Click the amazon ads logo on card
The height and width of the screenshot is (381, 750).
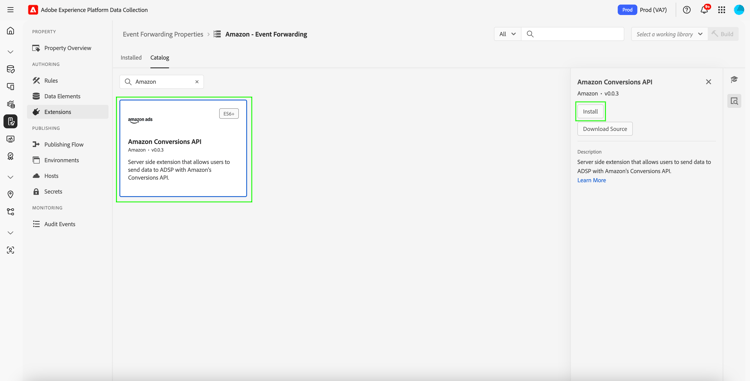[x=140, y=120]
